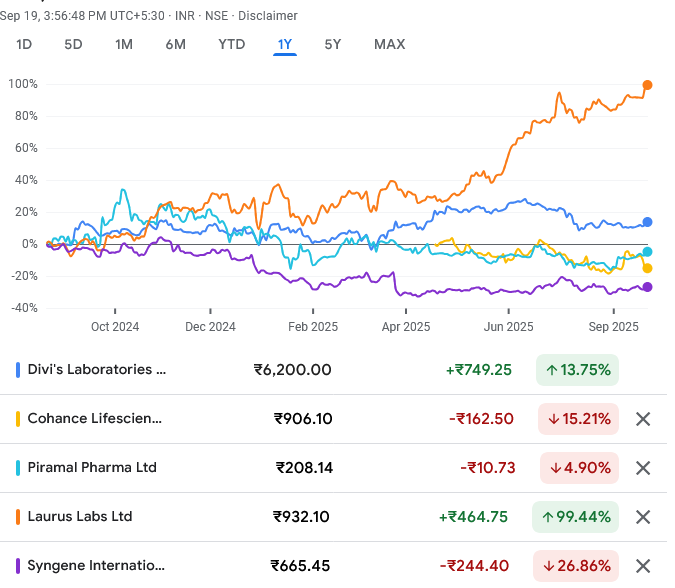Click Laurus Labs 99.44% gain badge

(575, 517)
